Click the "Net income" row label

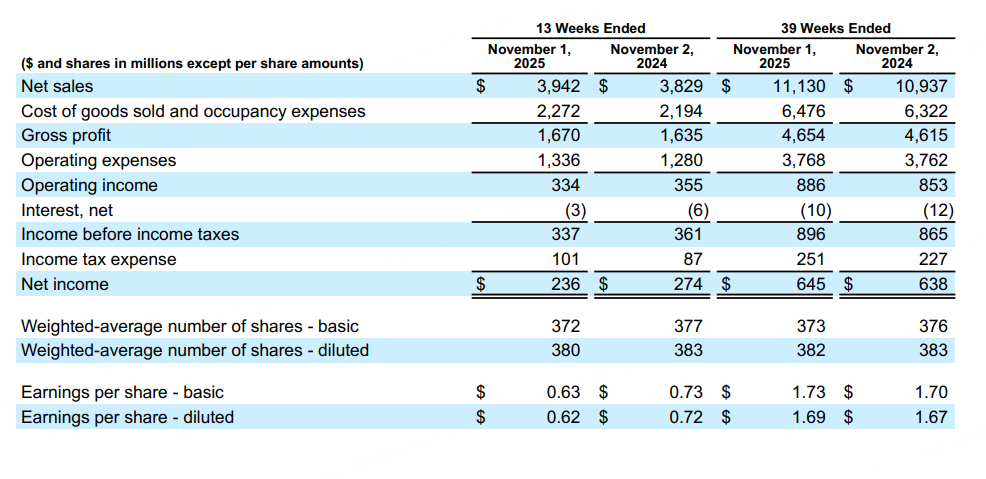click(x=65, y=284)
